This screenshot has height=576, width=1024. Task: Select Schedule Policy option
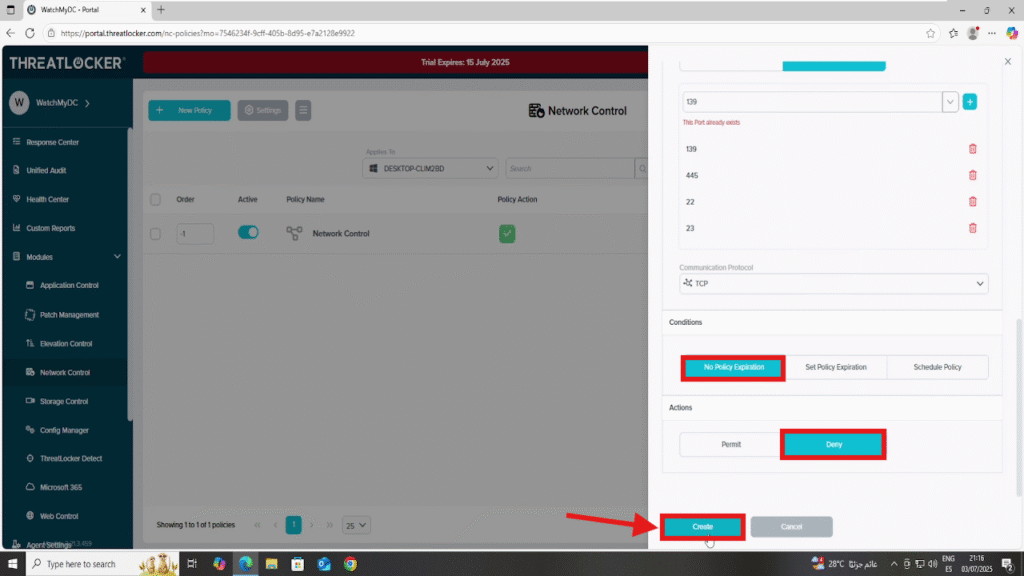pyautogui.click(x=937, y=367)
